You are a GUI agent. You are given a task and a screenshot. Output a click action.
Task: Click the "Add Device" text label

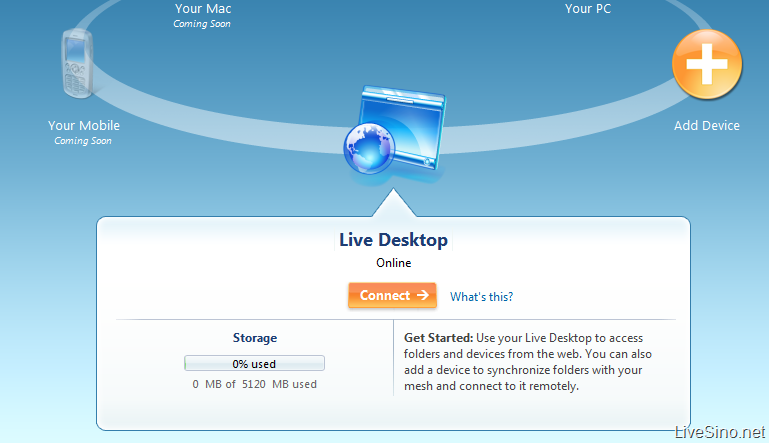point(706,126)
